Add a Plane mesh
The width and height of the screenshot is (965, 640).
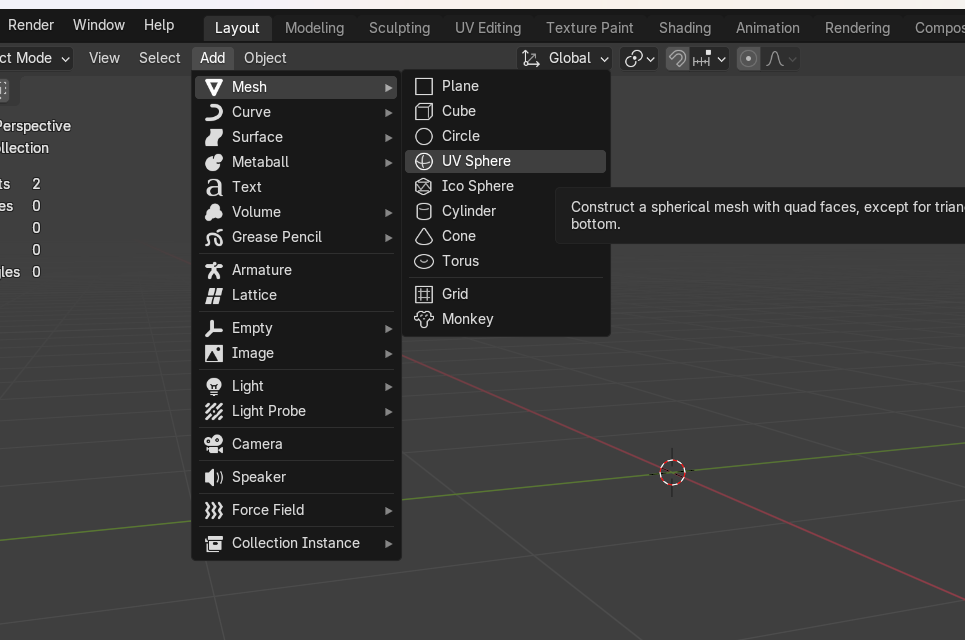pyautogui.click(x=505, y=86)
